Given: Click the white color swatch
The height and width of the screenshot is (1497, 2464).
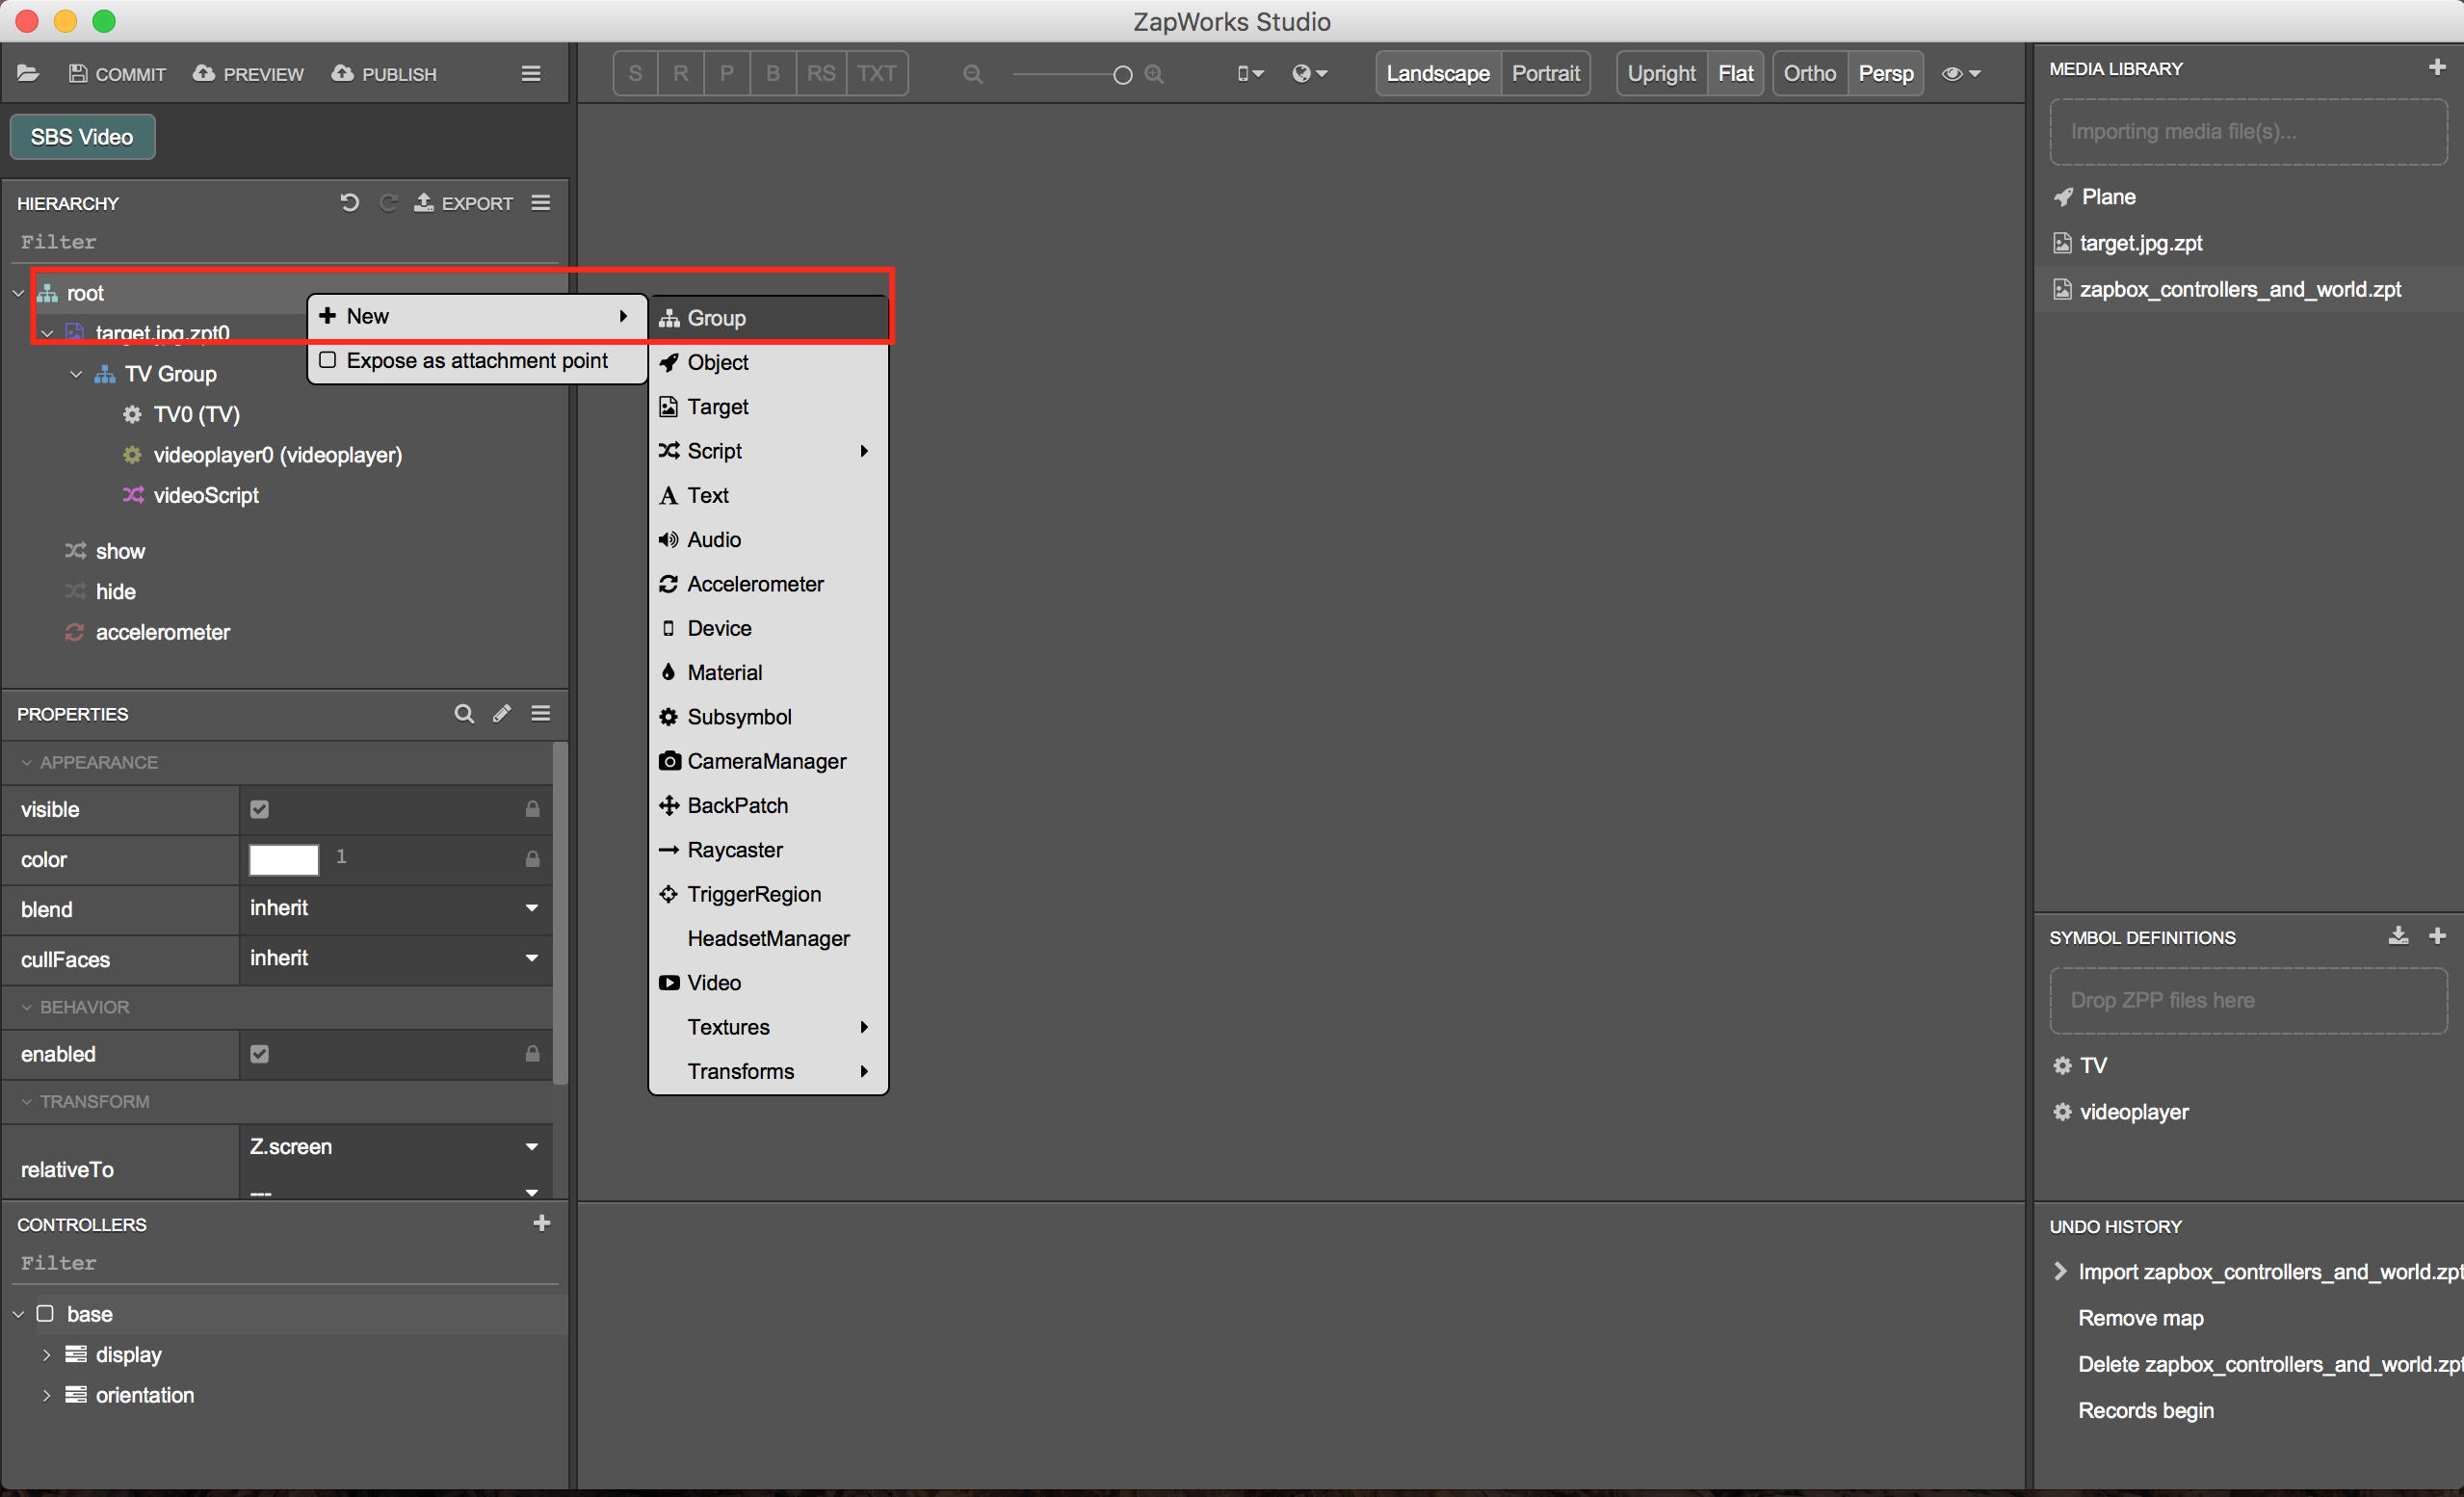Looking at the screenshot, I should pos(283,859).
